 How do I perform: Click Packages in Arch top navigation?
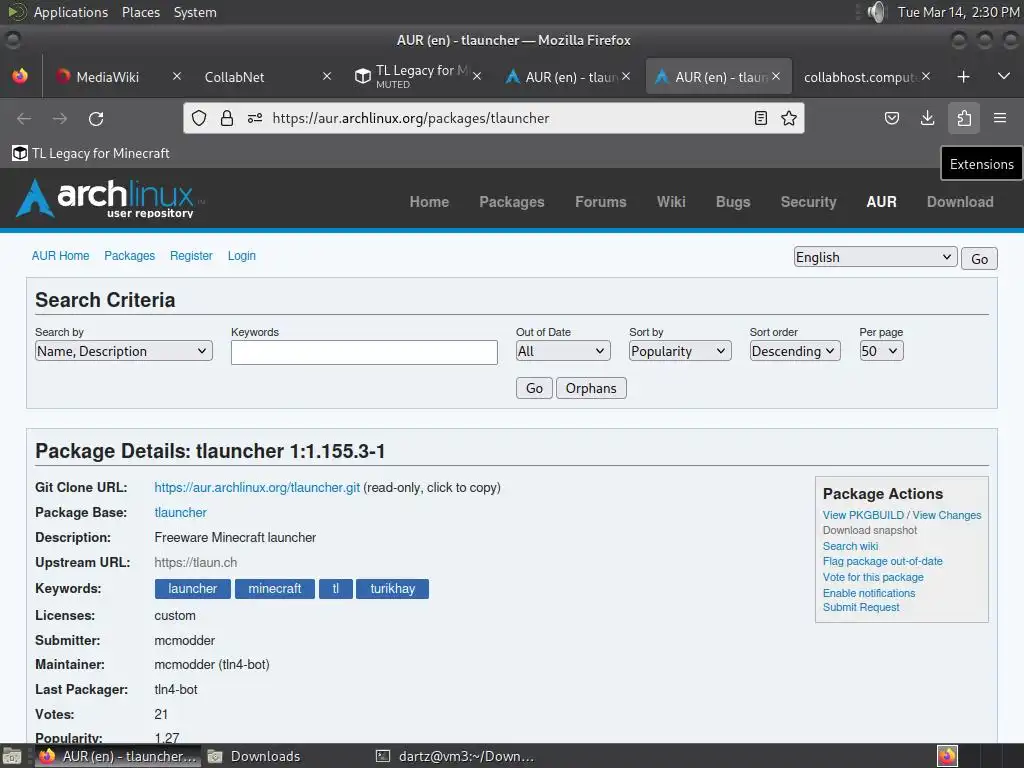click(x=511, y=202)
